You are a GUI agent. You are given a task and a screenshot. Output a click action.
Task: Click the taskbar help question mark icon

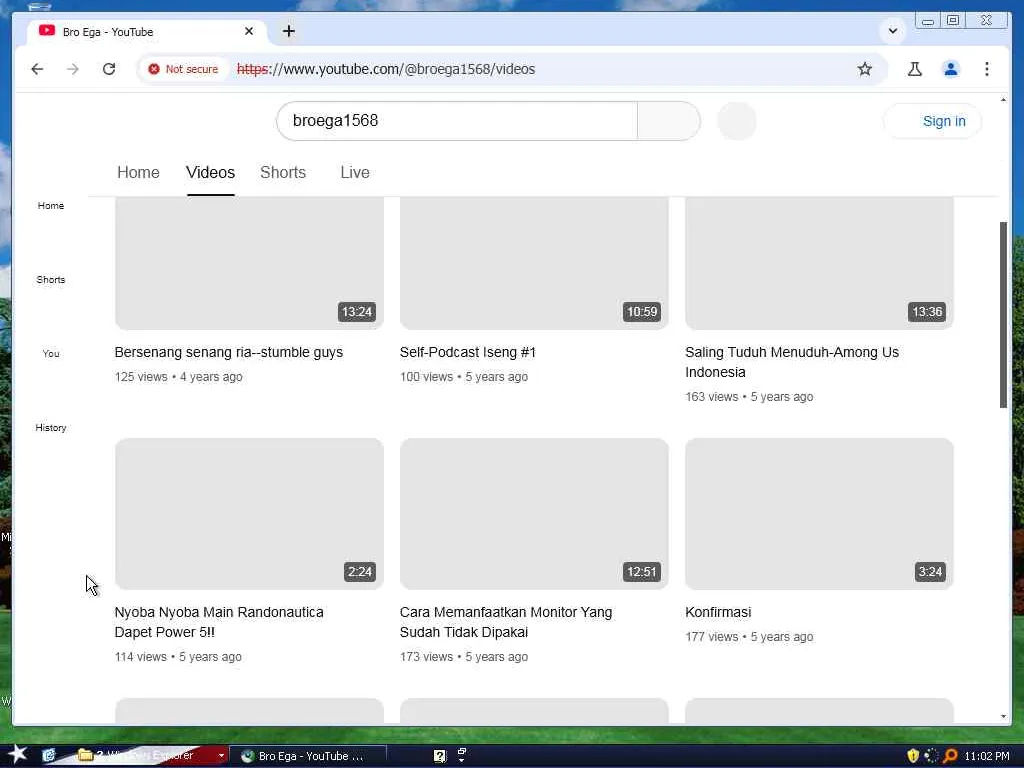click(x=440, y=756)
